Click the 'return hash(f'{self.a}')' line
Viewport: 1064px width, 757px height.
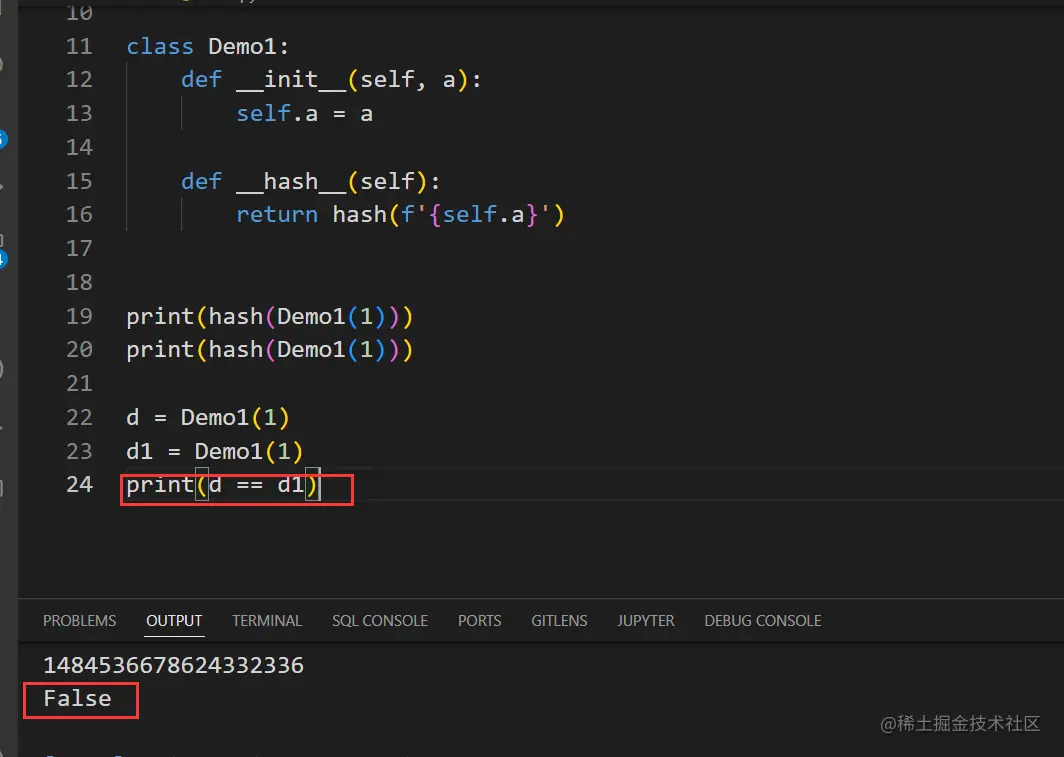[400, 214]
